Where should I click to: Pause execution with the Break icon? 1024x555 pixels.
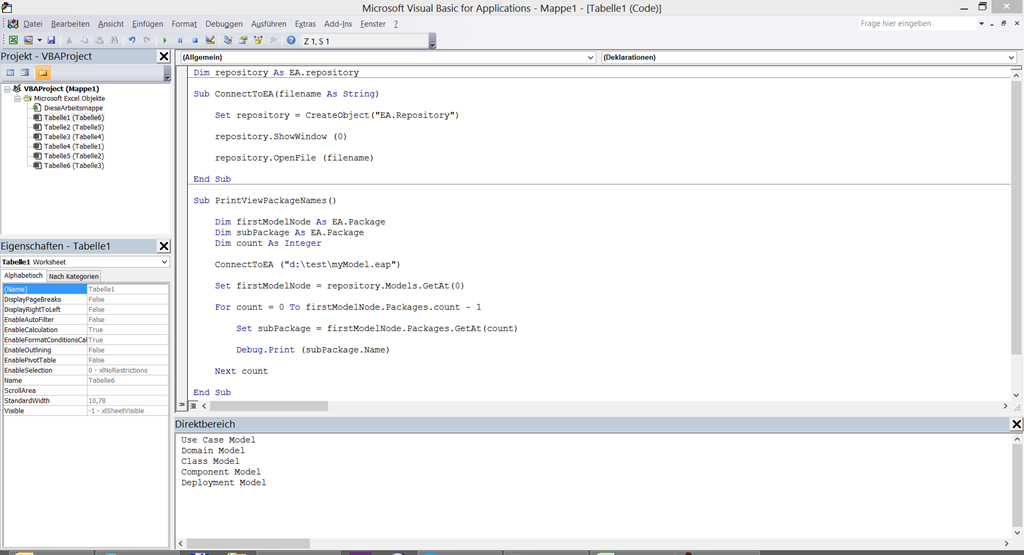point(180,40)
